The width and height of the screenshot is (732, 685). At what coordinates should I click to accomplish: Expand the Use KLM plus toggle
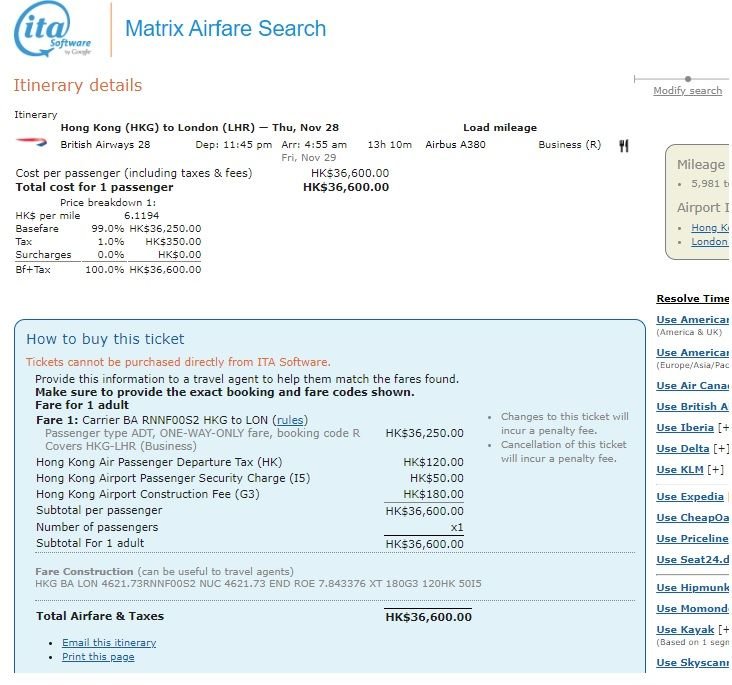tap(716, 469)
